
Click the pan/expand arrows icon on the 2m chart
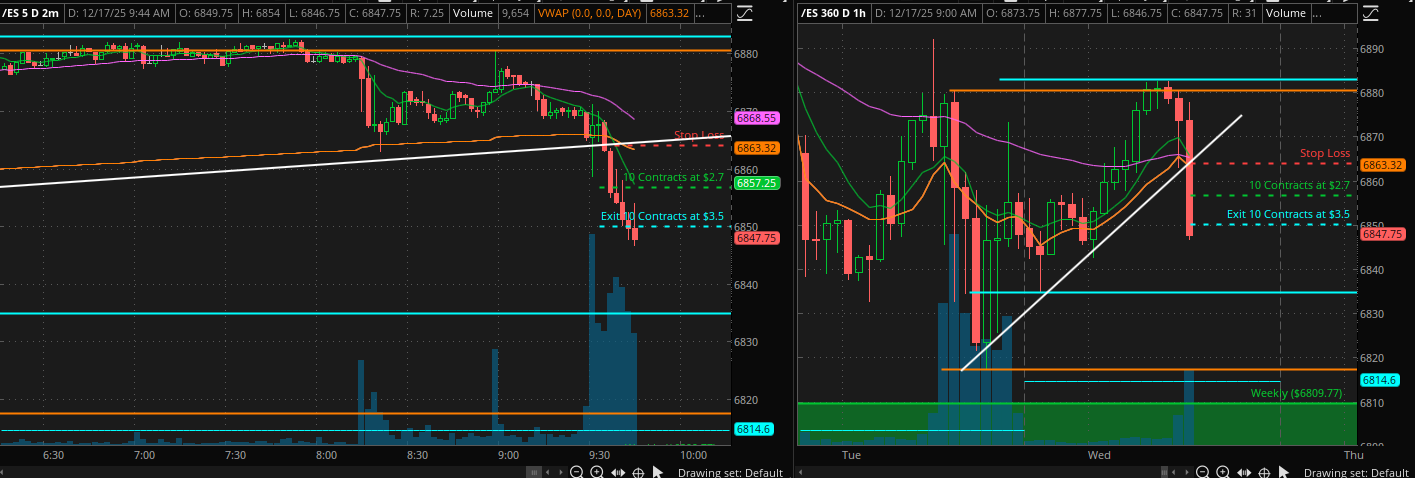[618, 472]
